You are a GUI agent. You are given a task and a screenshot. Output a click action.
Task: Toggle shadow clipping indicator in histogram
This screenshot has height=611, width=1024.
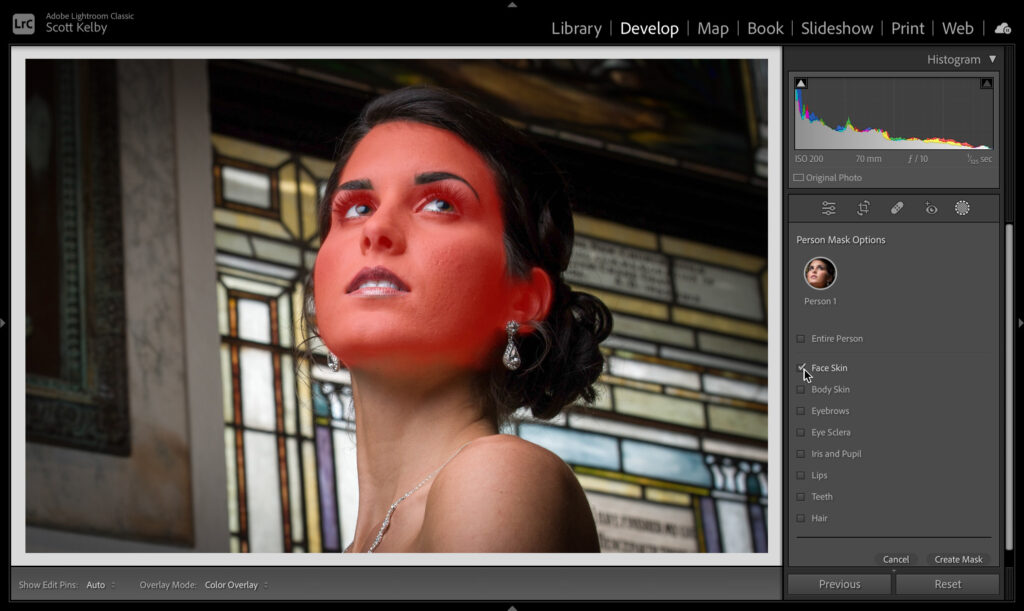[801, 84]
